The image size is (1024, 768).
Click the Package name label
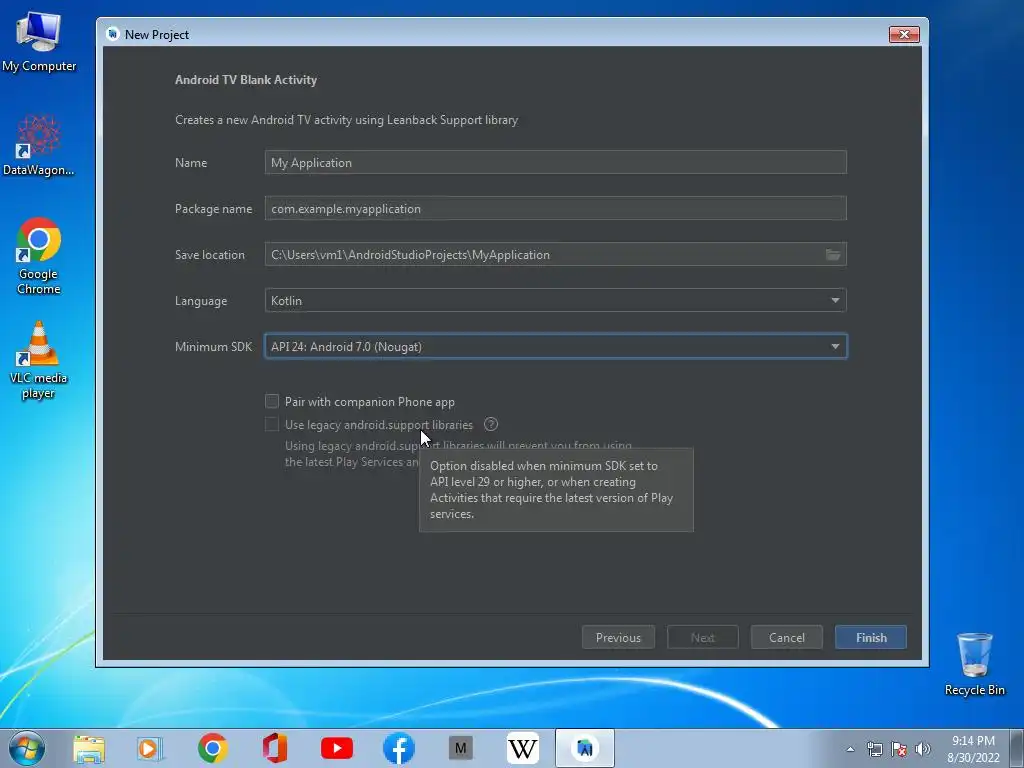pyautogui.click(x=213, y=209)
